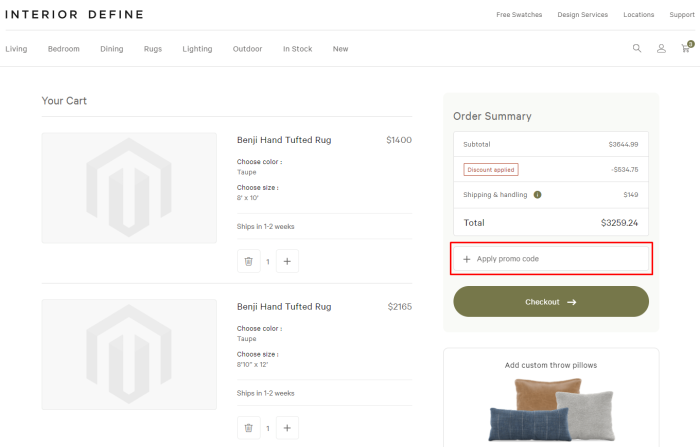Increase quantity of the $1400 Benji rug
Screen dimensions: 700x447
click(x=287, y=261)
